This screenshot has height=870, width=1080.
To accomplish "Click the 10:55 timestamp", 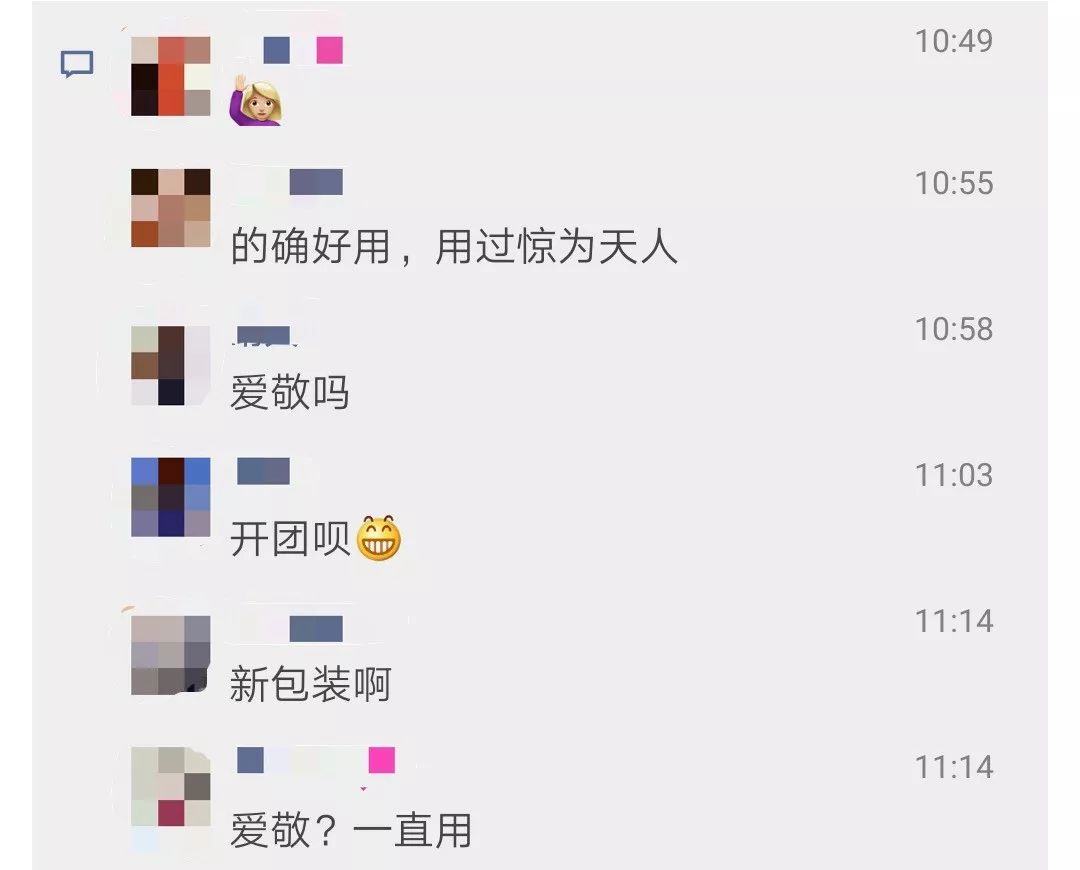I will point(954,183).
